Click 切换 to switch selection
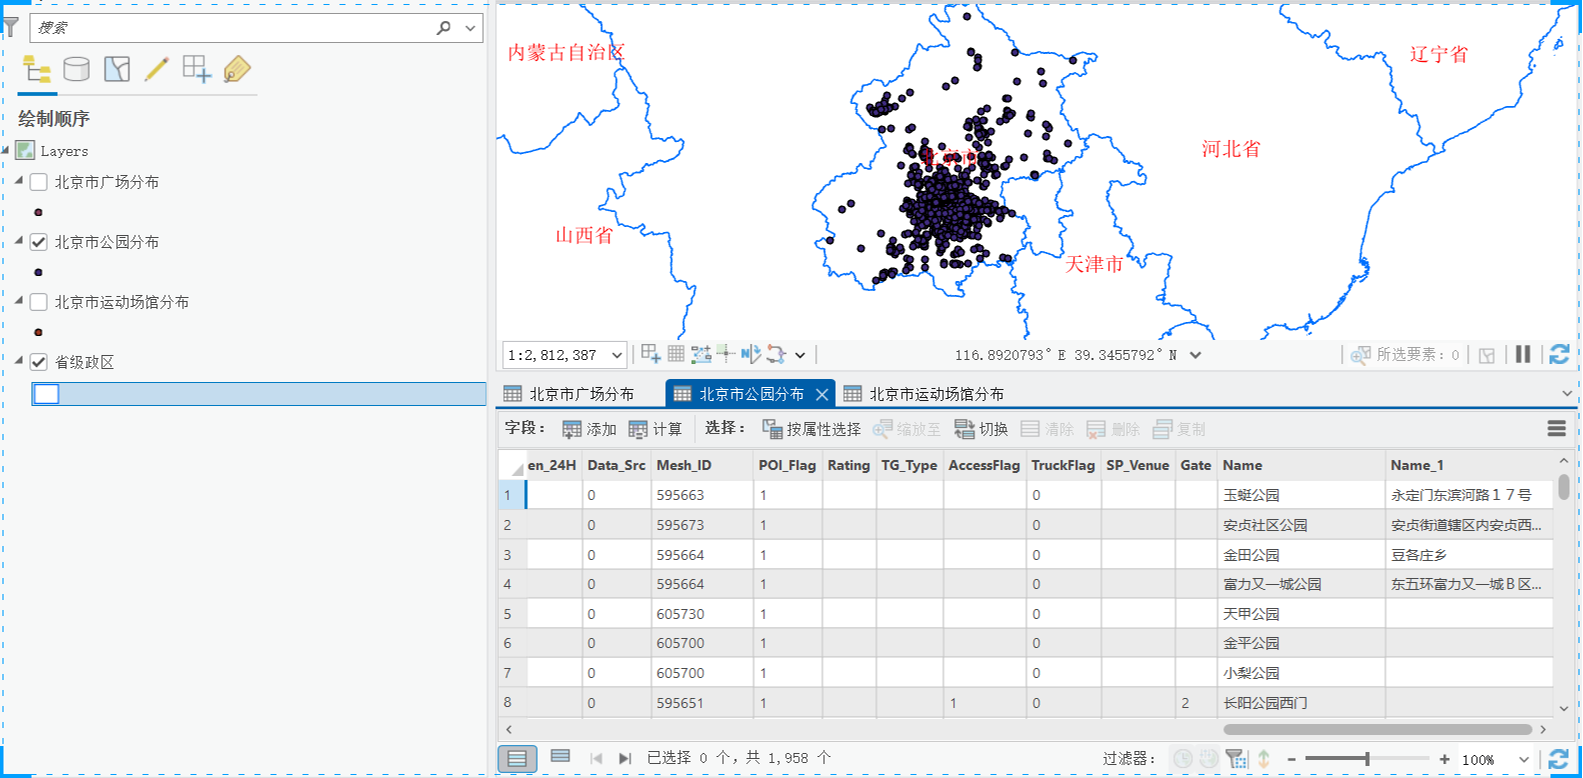The height and width of the screenshot is (778, 1583). pyautogui.click(x=981, y=429)
